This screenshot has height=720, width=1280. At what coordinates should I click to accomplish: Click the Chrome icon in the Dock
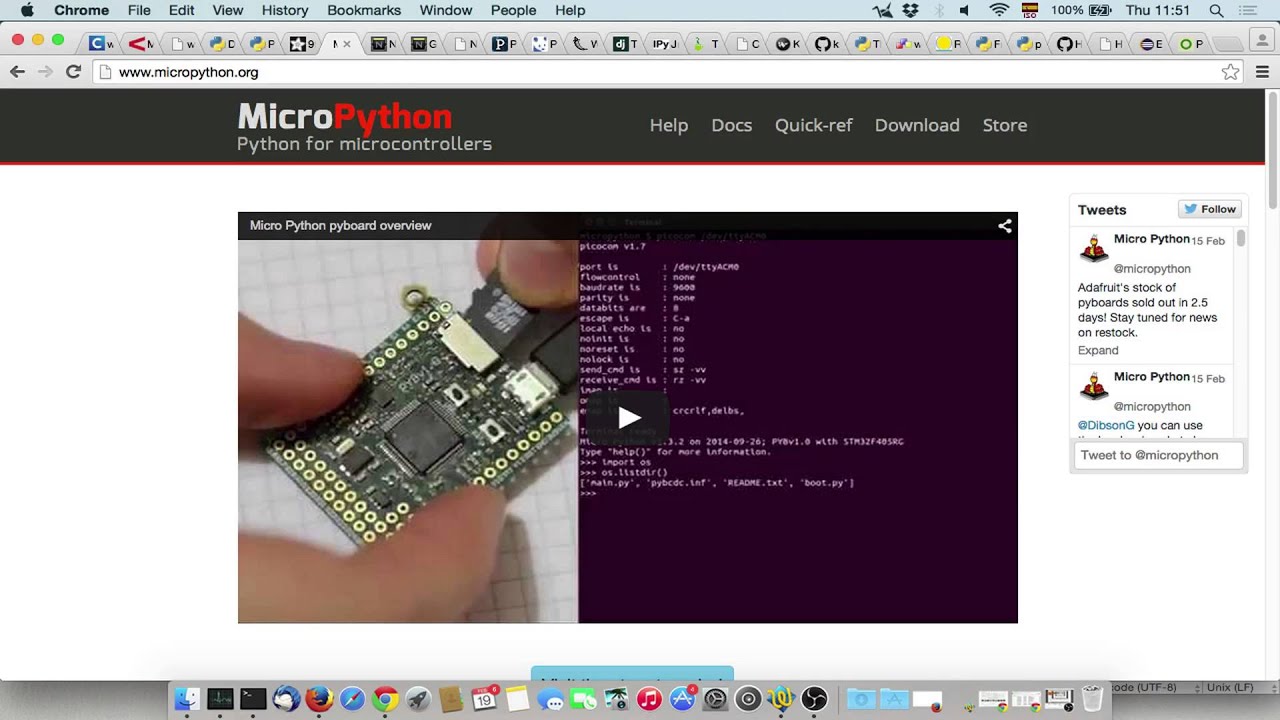coord(385,699)
